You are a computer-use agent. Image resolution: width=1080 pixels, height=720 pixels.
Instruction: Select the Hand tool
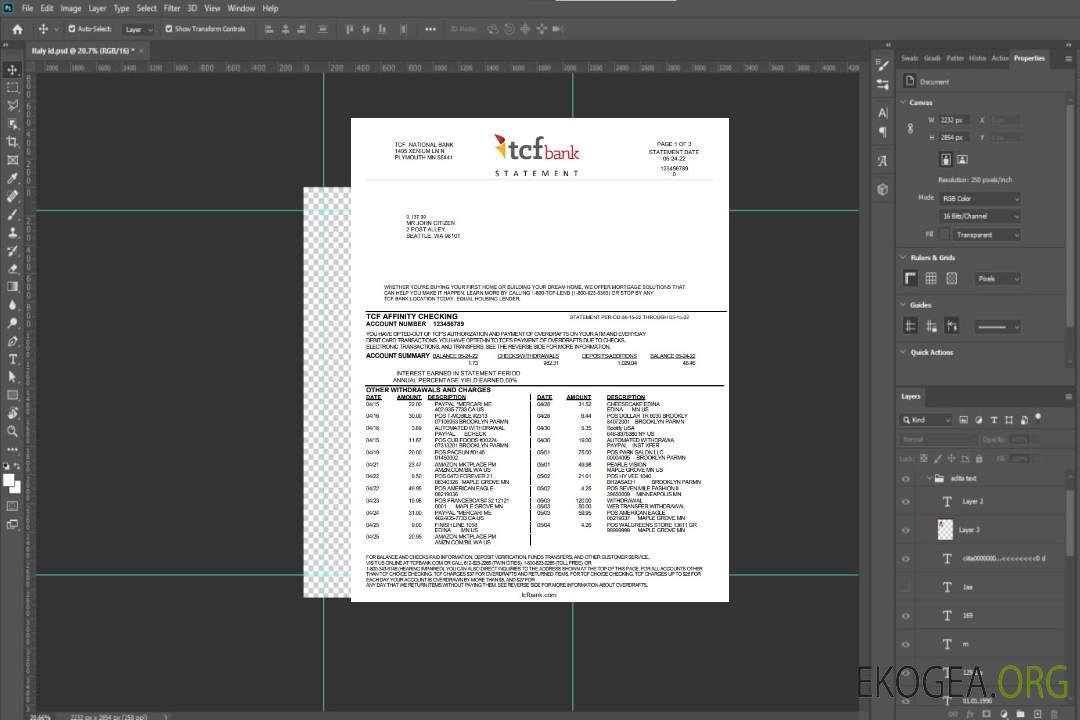click(x=12, y=413)
